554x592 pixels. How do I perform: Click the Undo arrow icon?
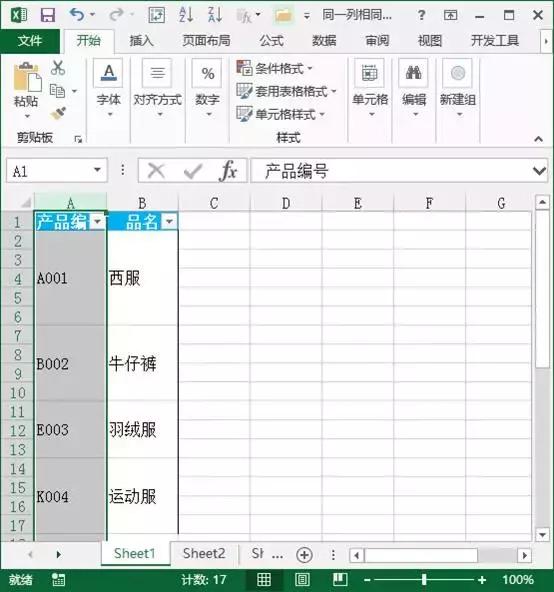pyautogui.click(x=77, y=15)
